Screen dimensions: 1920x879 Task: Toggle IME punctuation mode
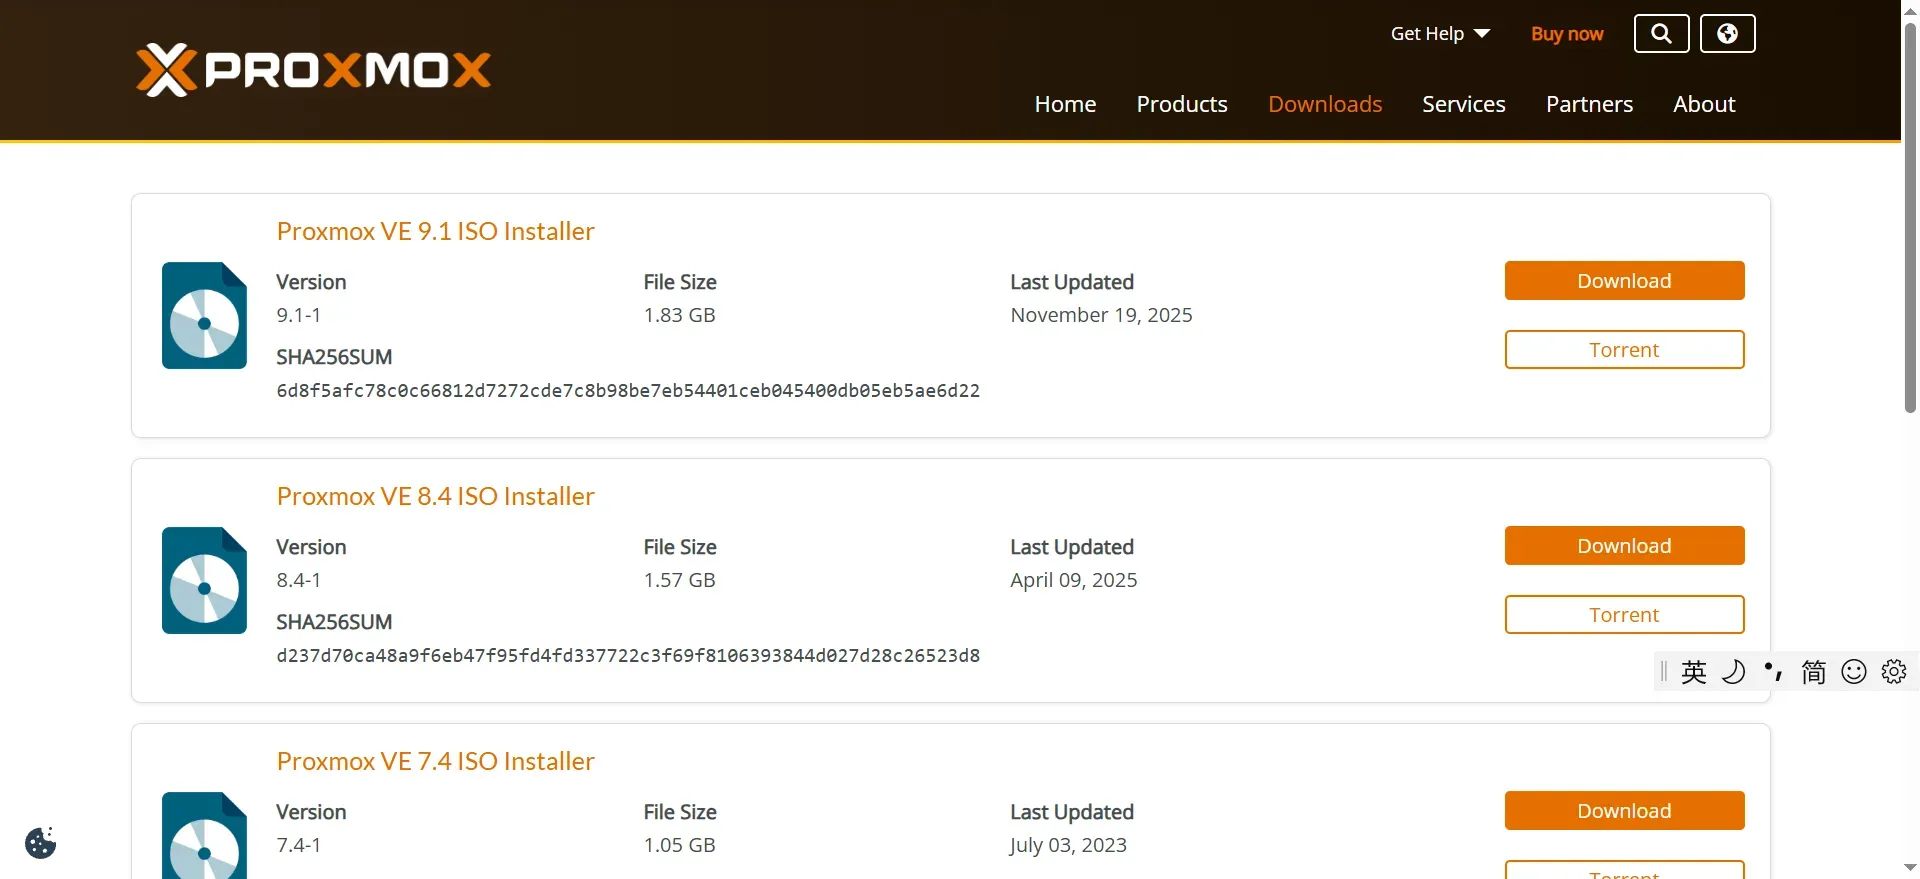click(x=1773, y=672)
